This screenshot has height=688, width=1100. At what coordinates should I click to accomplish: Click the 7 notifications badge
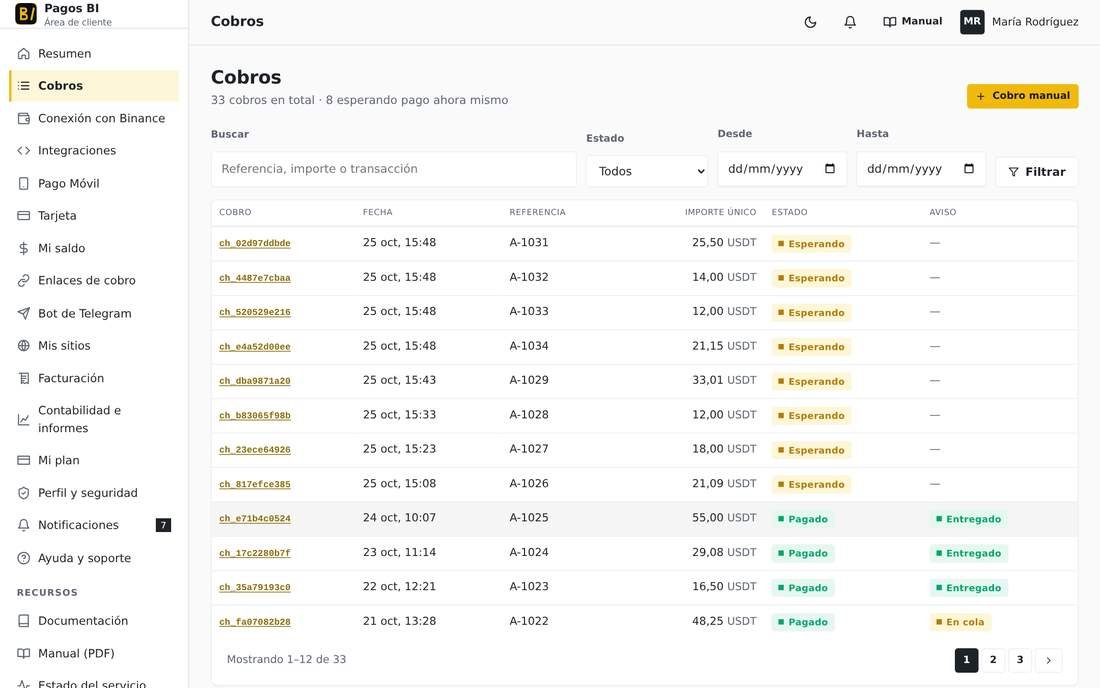click(163, 525)
